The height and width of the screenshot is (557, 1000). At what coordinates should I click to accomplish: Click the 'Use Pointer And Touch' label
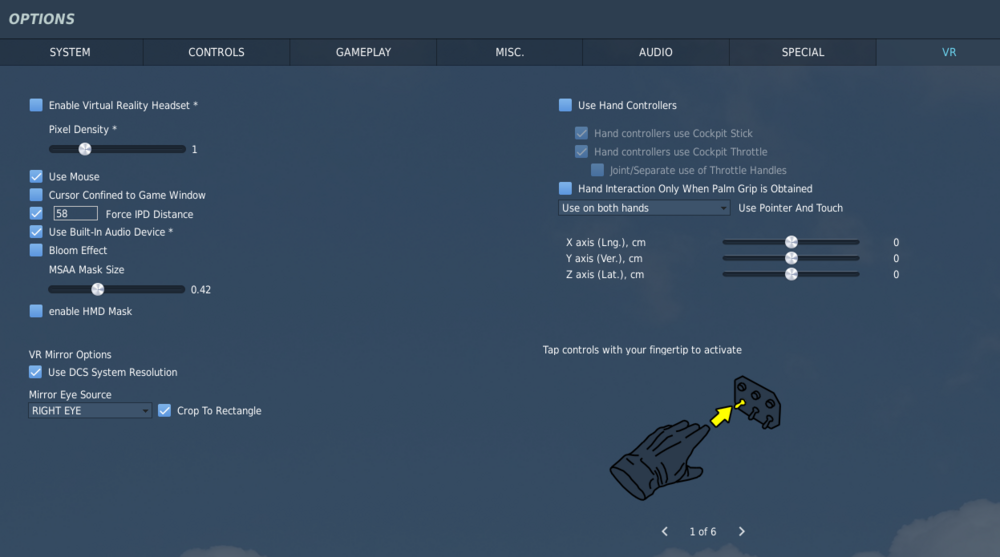click(790, 208)
